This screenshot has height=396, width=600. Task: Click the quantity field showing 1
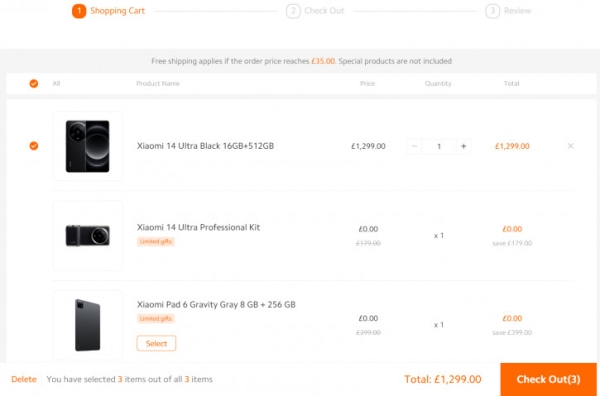pyautogui.click(x=439, y=146)
